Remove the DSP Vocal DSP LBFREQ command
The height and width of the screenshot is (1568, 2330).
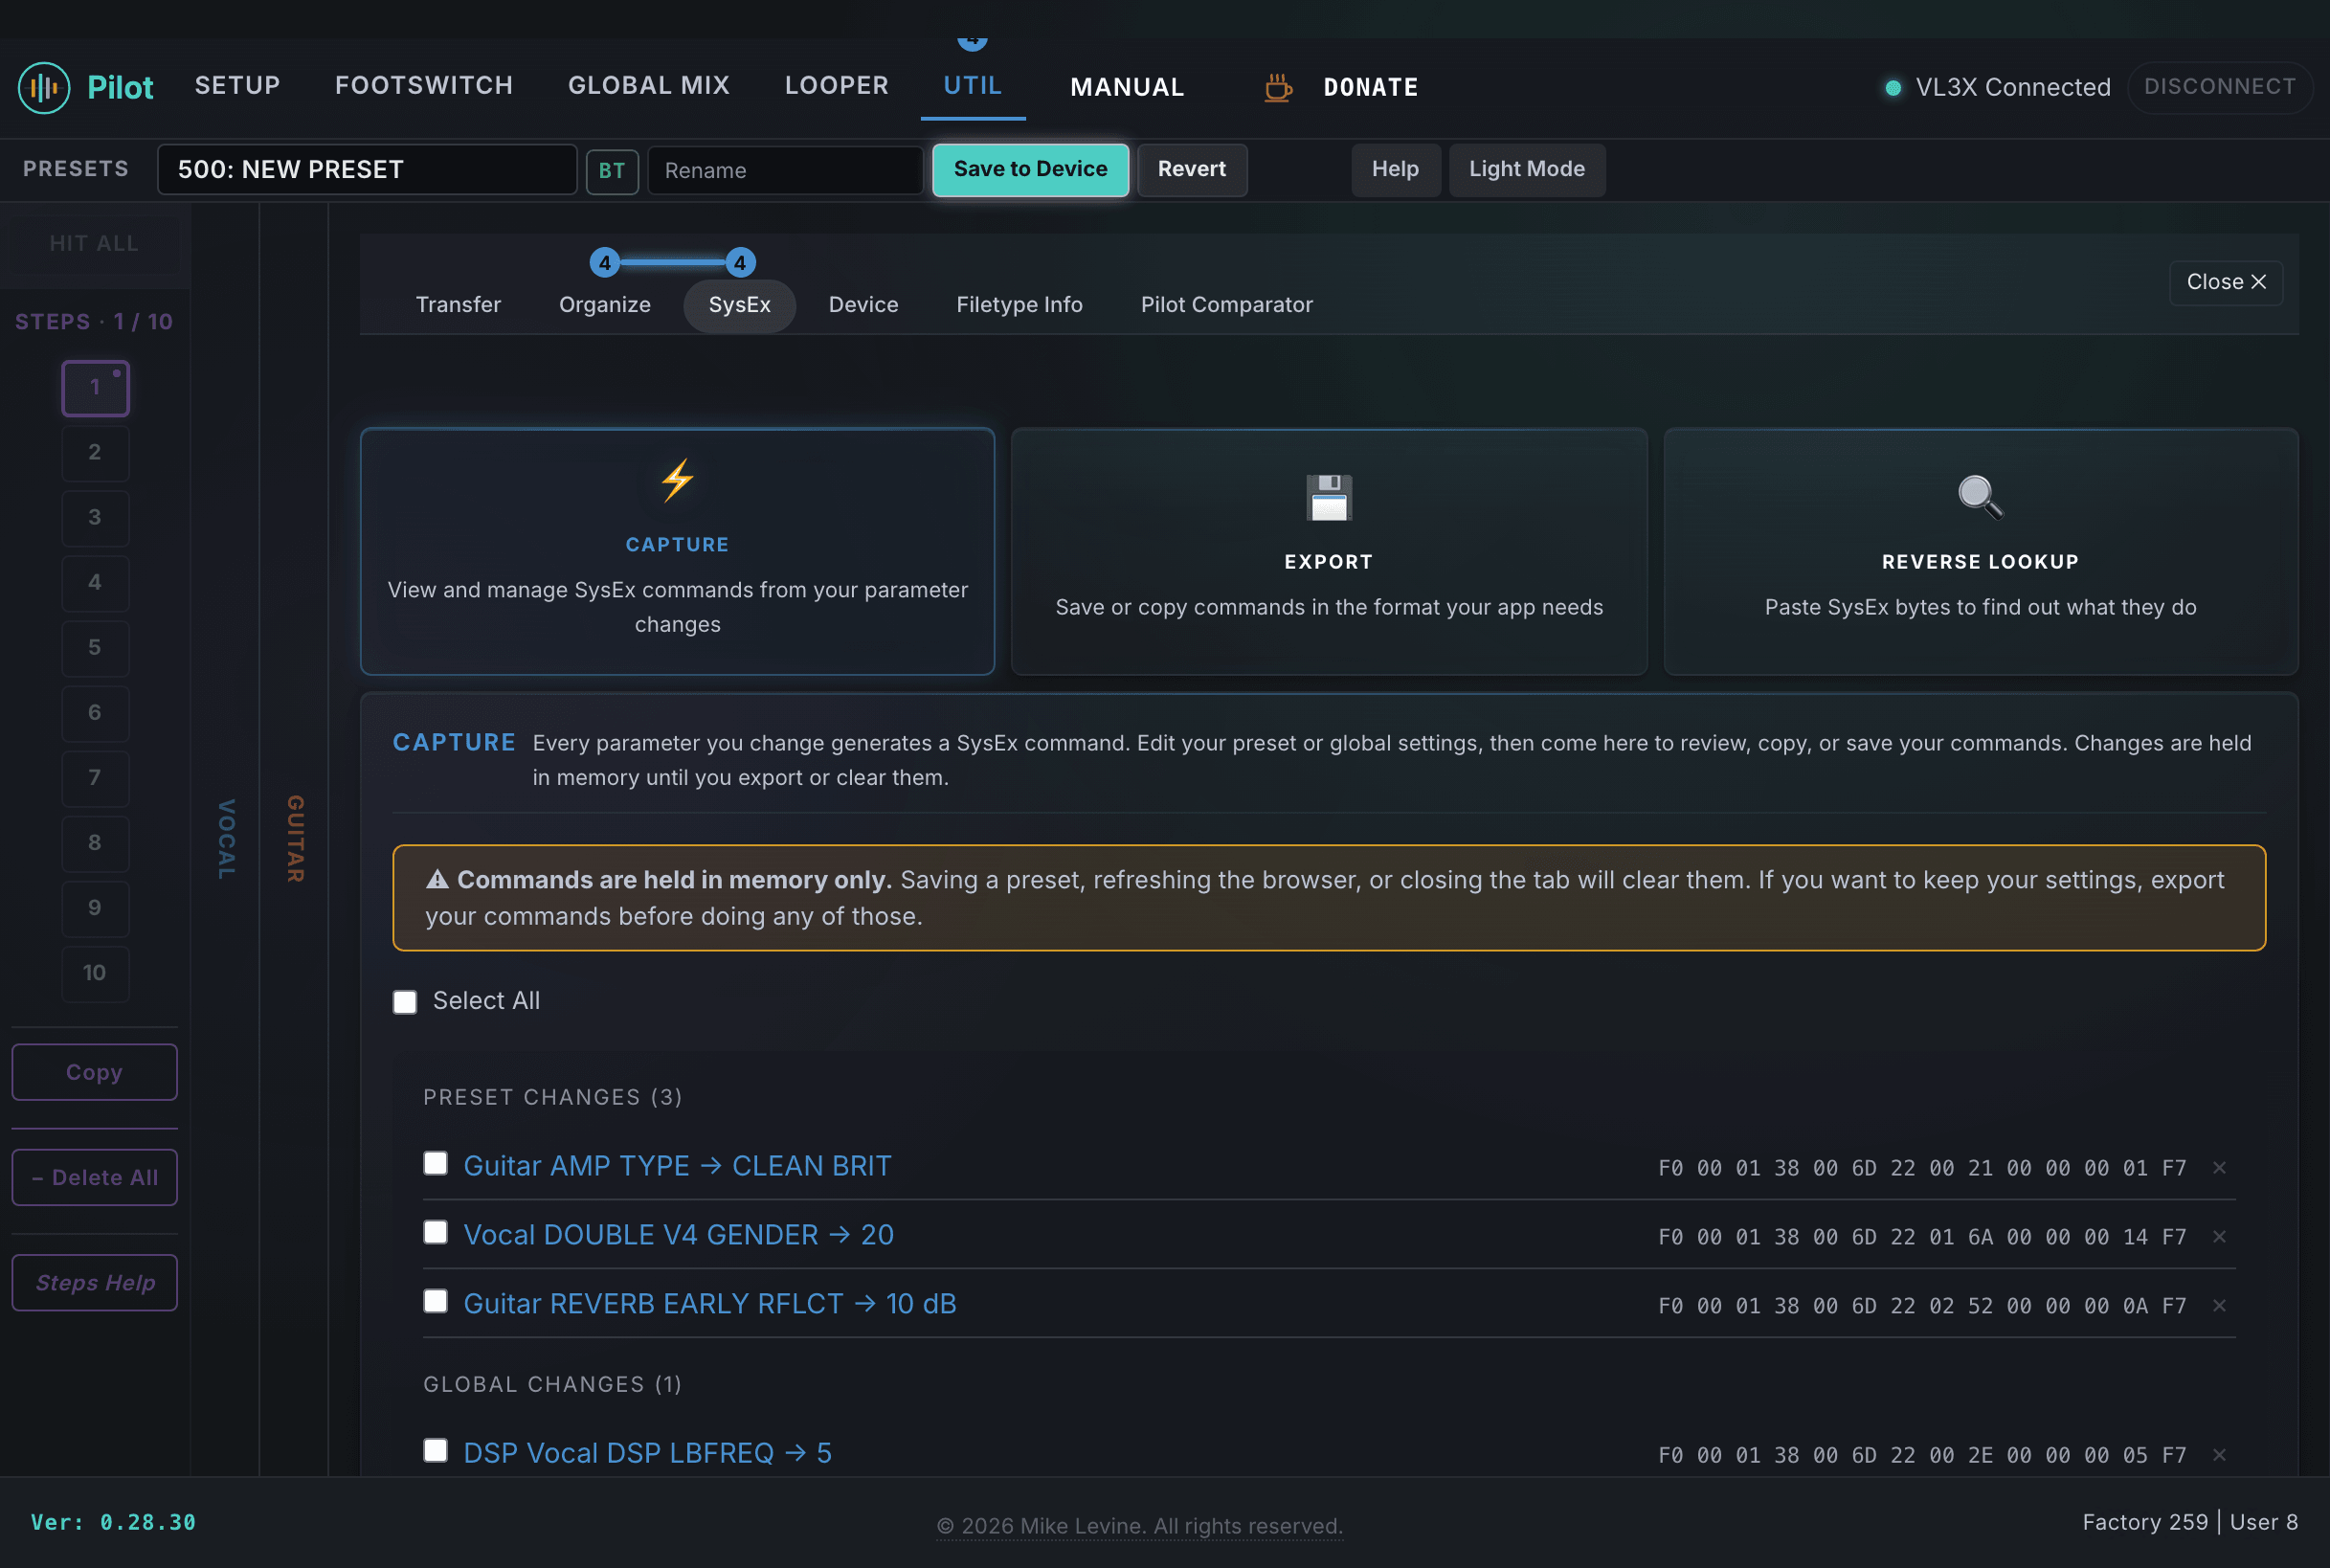2219,1454
